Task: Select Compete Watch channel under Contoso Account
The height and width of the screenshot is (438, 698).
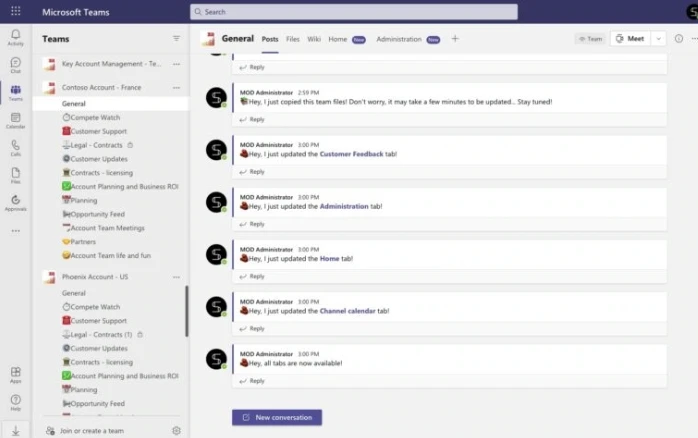Action: tap(95, 118)
